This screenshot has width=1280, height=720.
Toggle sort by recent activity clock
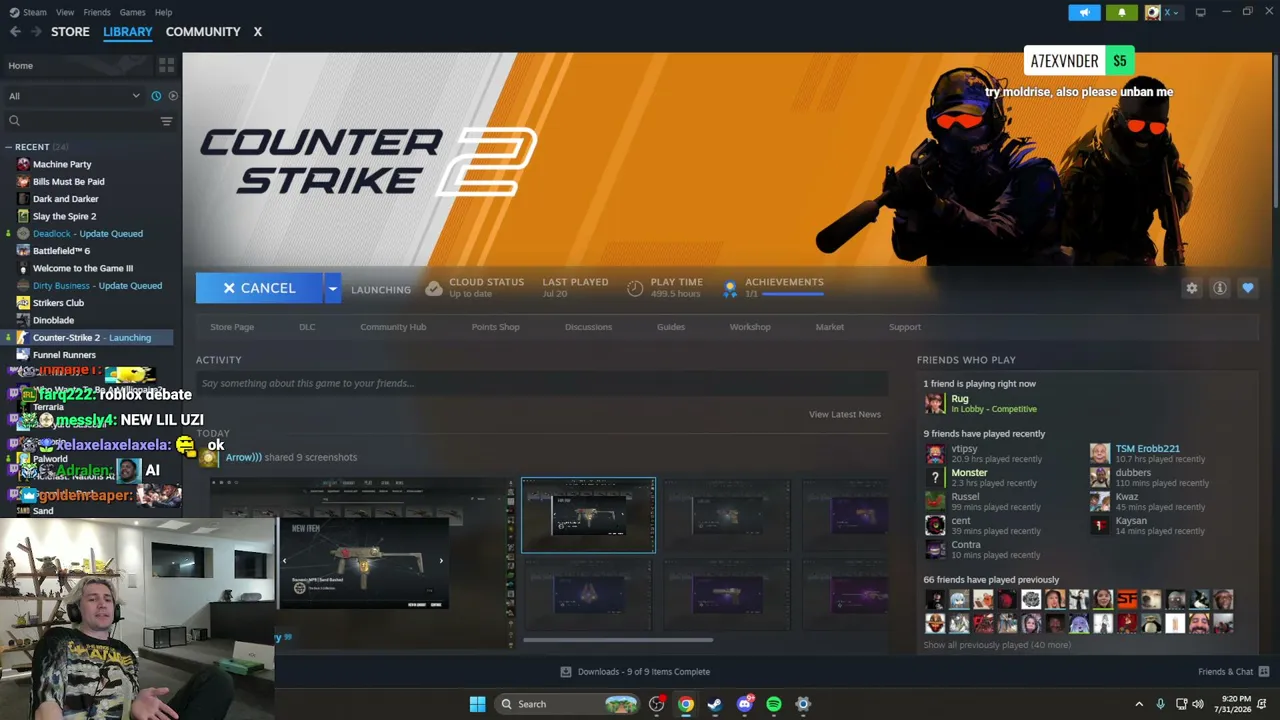156,96
